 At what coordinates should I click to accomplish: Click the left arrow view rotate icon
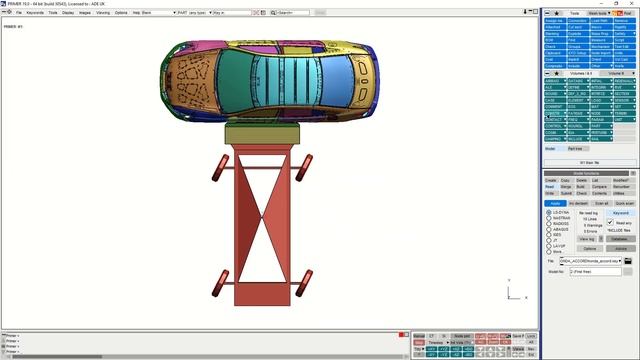[x=480, y=355]
